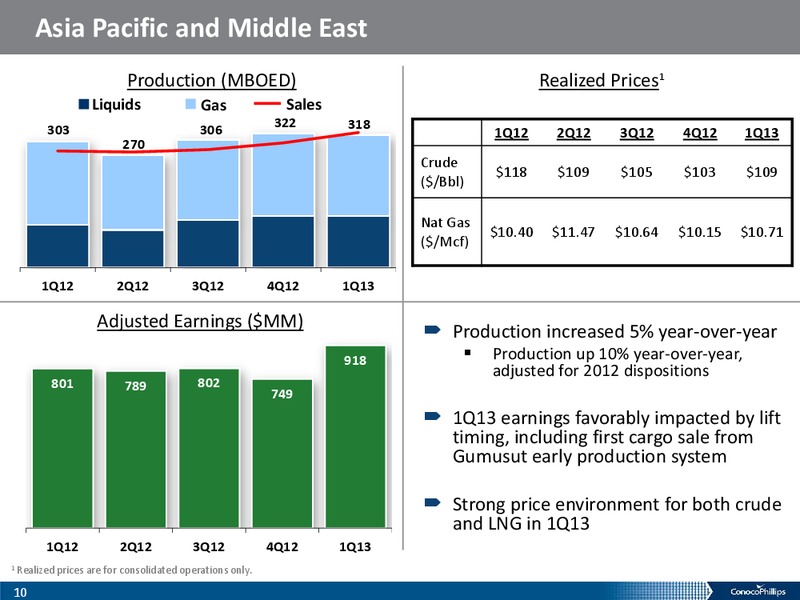The width and height of the screenshot is (800, 600).
Task: Select the slide title 'Asia Pacific and Middle East'
Action: (201, 28)
